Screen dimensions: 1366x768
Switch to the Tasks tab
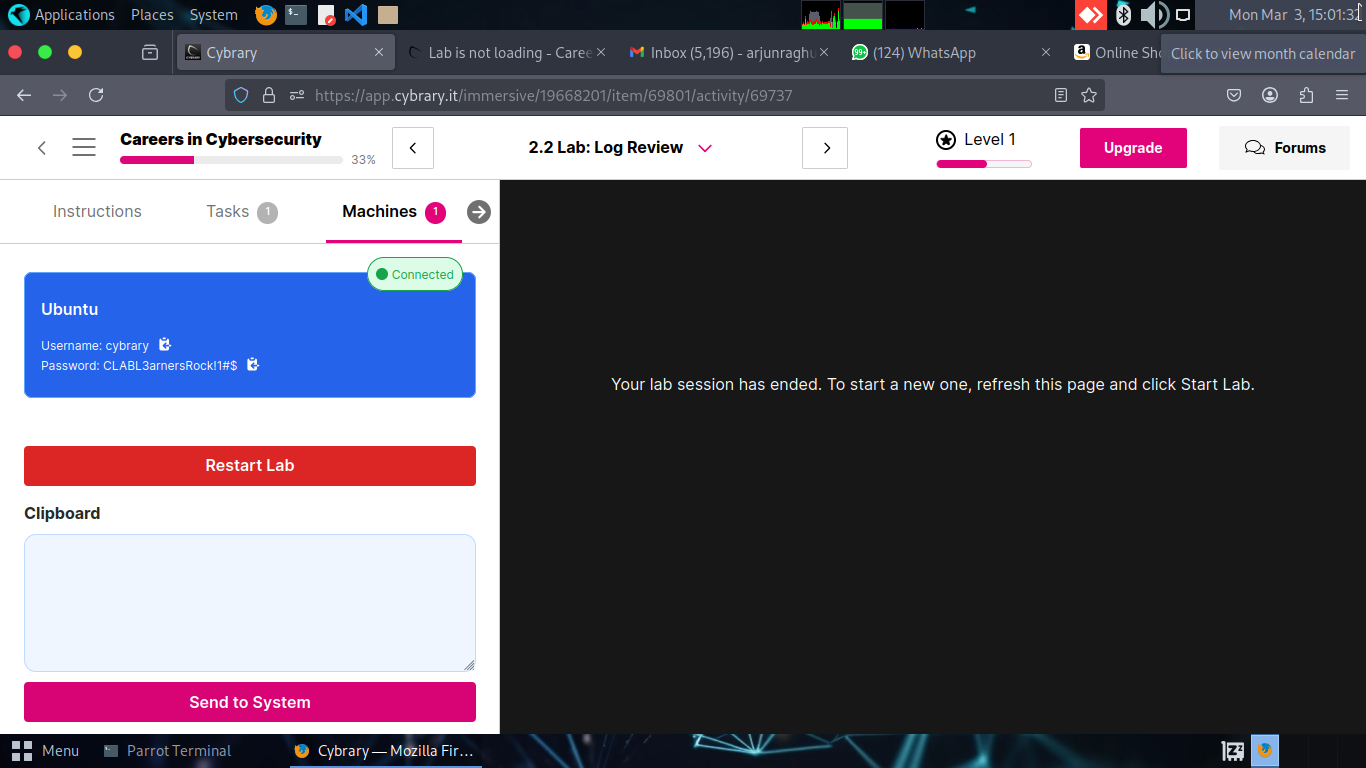click(228, 212)
